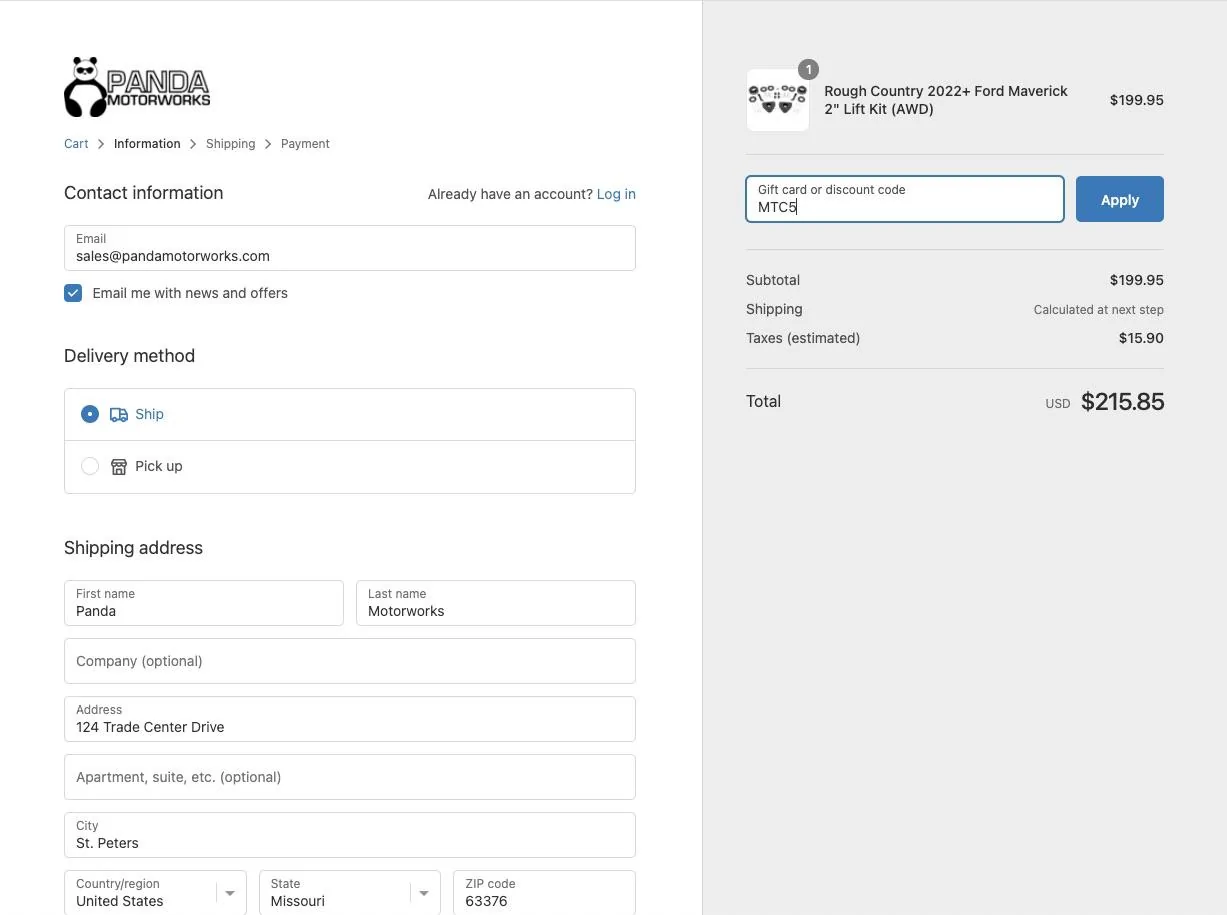The image size is (1227, 915).
Task: Click the ZIP code field
Action: (x=544, y=893)
